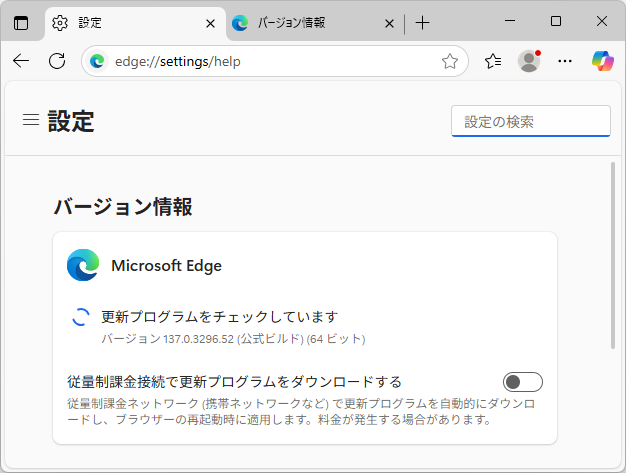This screenshot has height=473, width=626.
Task: Click the update check spinner icon
Action: pyautogui.click(x=81, y=317)
